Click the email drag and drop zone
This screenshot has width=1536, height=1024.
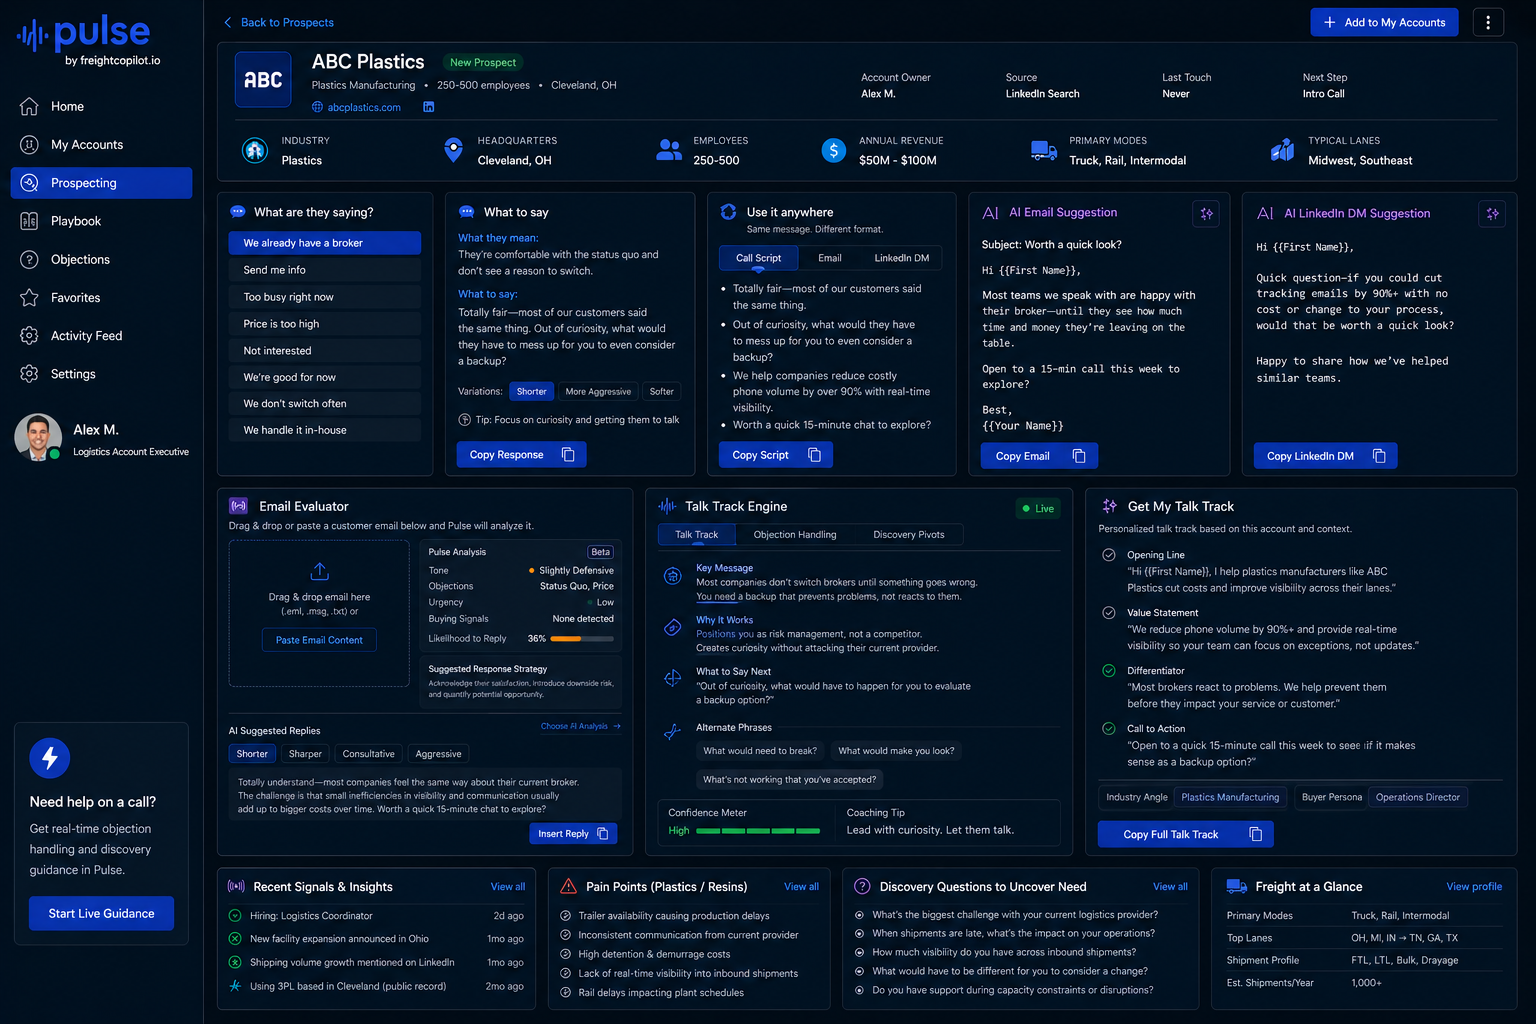click(x=319, y=614)
